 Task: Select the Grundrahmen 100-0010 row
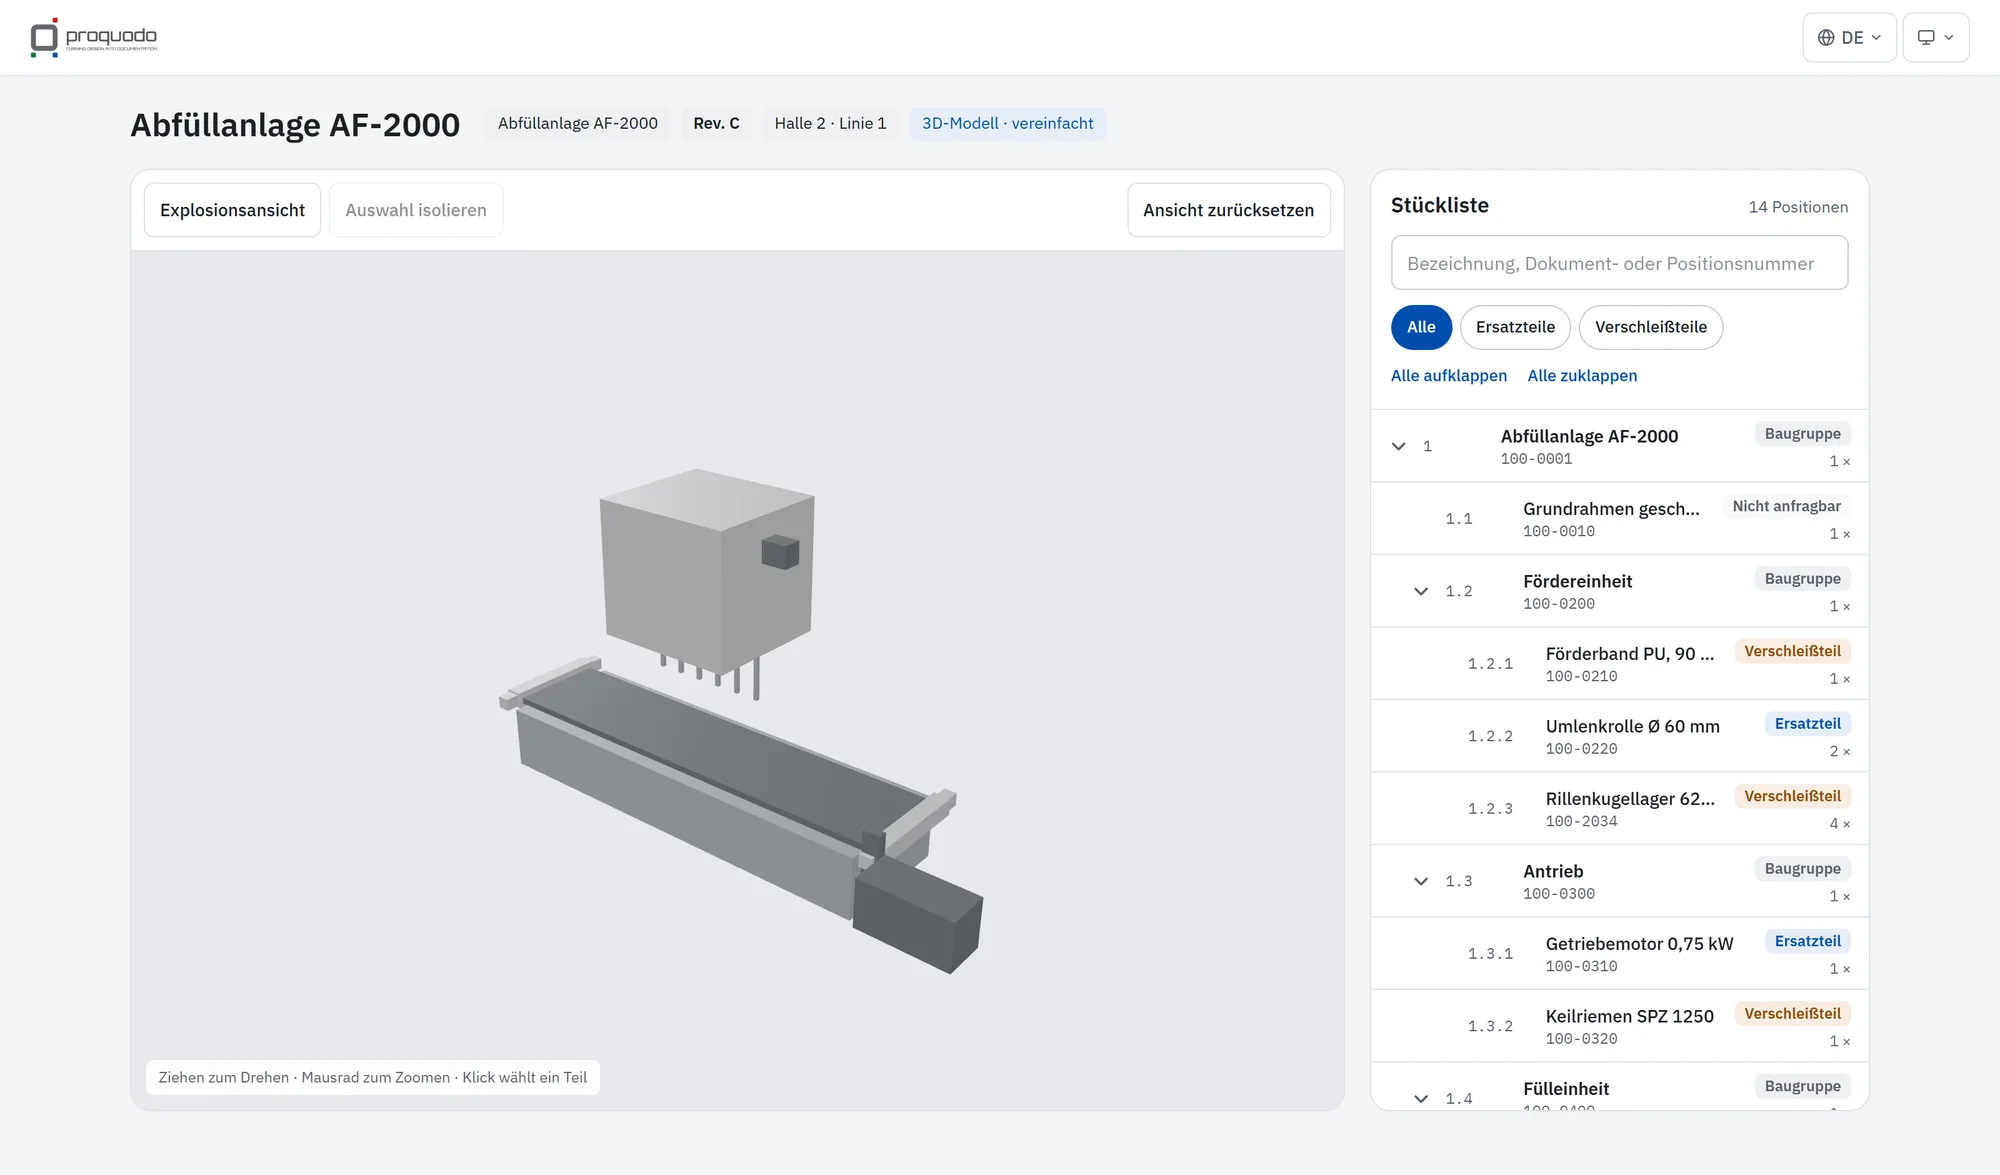tap(1619, 519)
